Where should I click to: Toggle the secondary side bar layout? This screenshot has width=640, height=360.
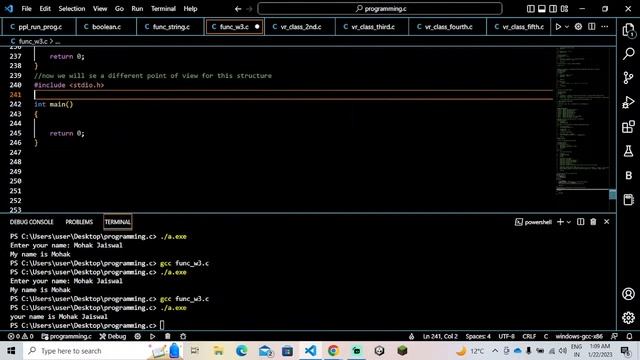(553, 9)
